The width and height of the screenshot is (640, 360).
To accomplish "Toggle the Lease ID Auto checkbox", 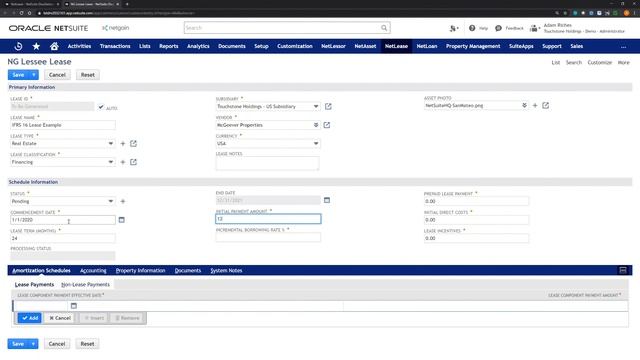I will click(x=101, y=107).
